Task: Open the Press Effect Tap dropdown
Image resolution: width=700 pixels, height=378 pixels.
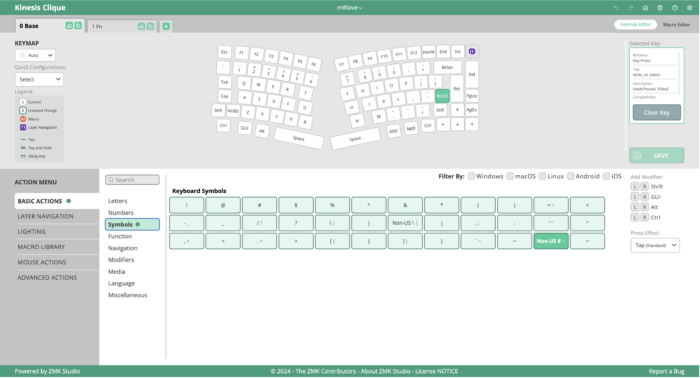Action: pos(655,245)
